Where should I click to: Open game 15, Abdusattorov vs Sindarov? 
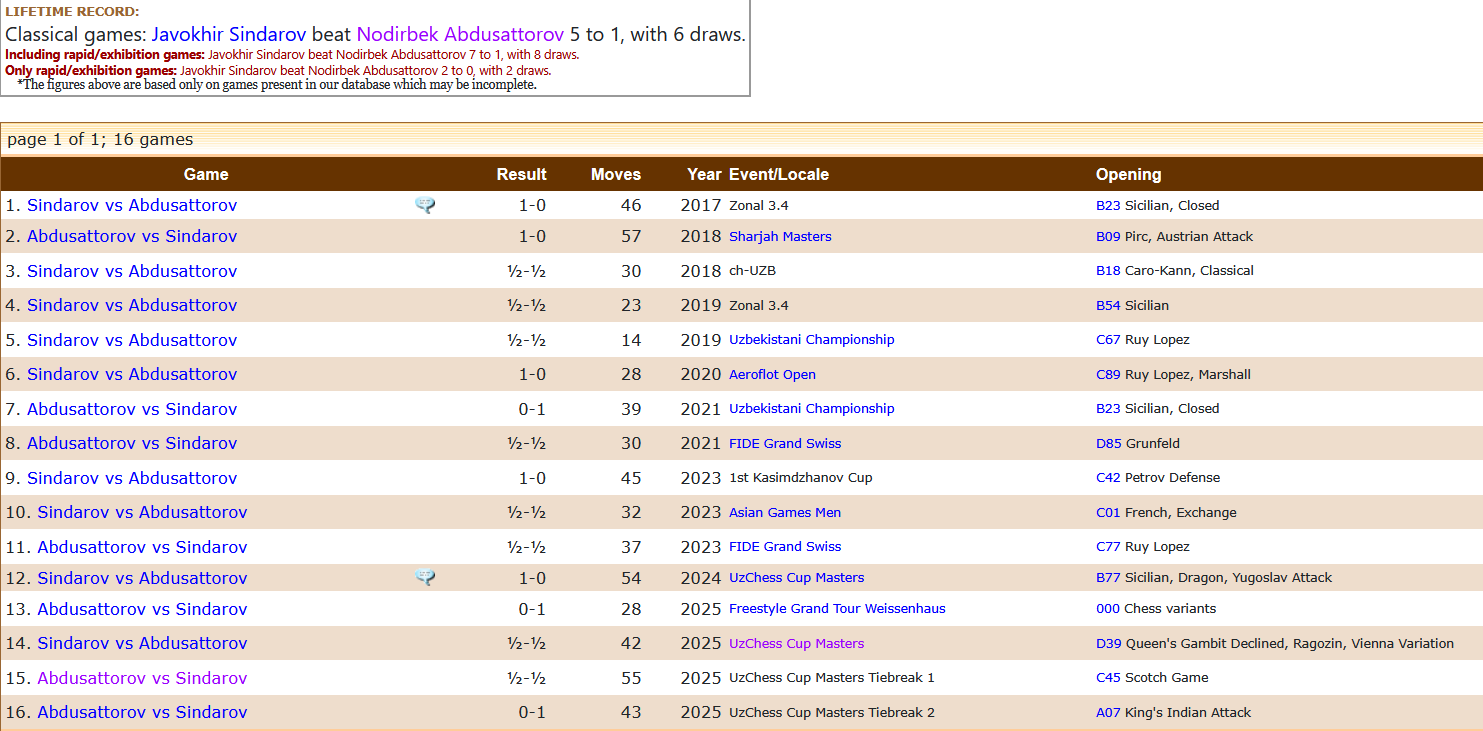pos(142,678)
